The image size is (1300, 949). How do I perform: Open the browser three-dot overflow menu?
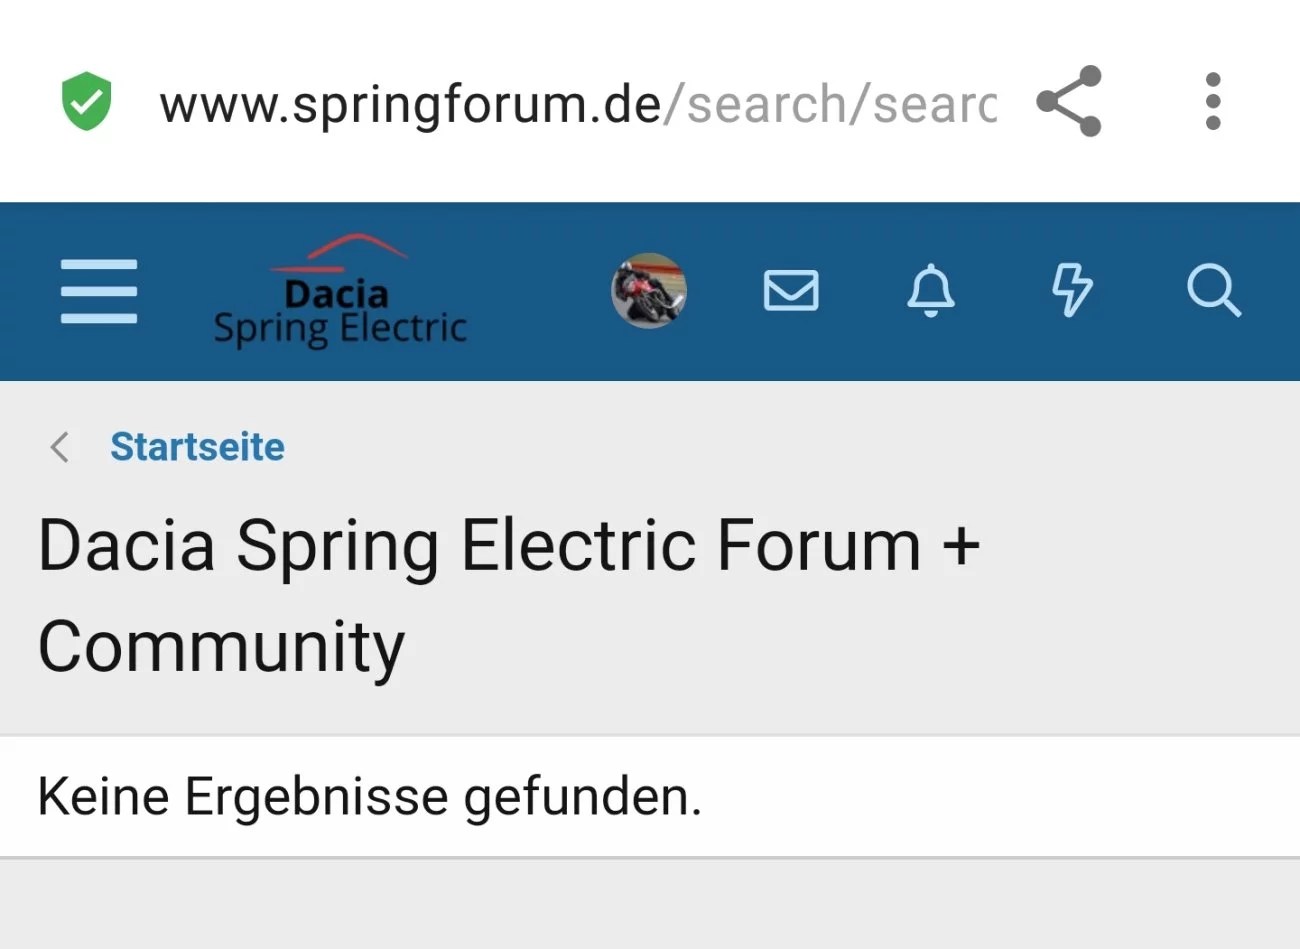pos(1213,101)
